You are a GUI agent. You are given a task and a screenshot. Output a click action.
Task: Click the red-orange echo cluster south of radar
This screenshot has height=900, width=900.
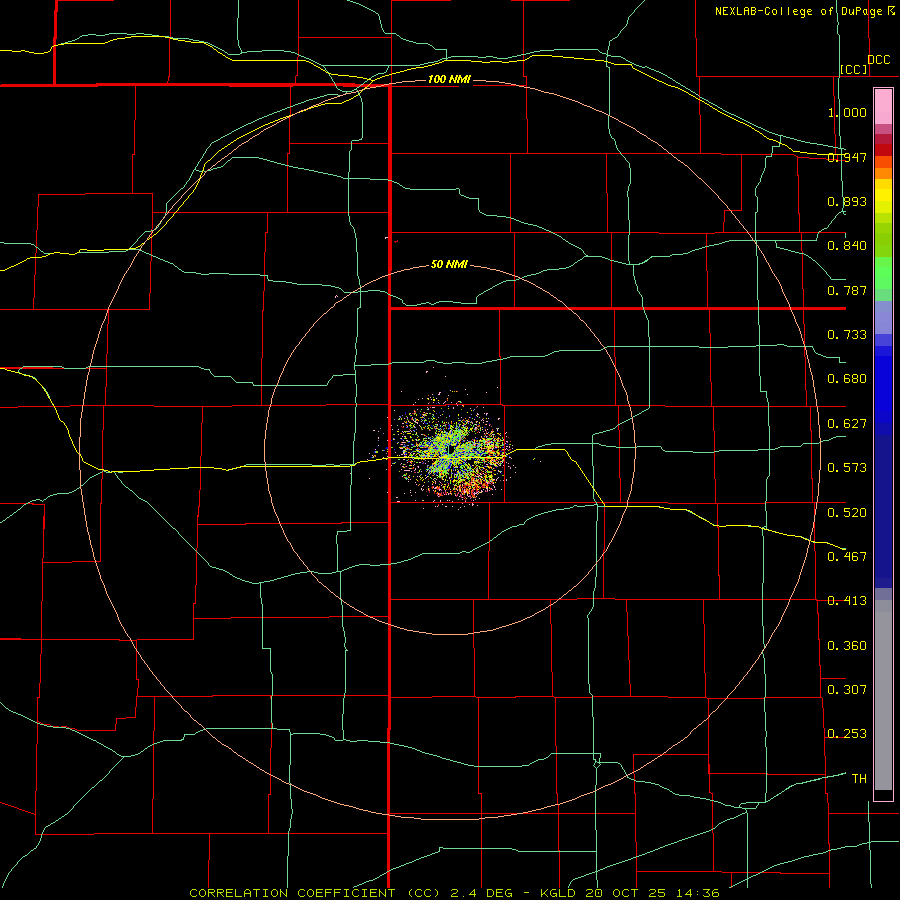point(470,490)
